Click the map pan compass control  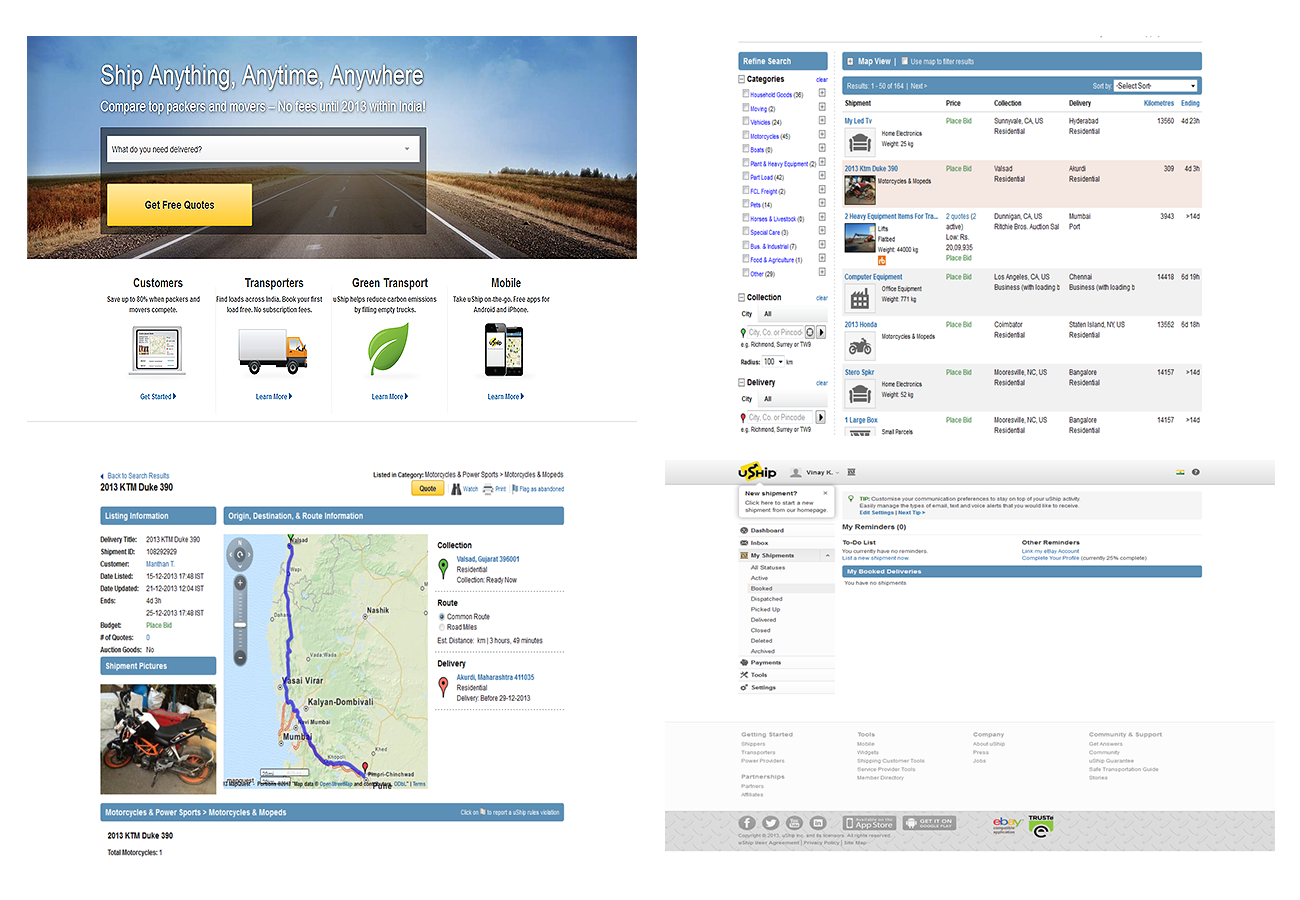tap(240, 553)
